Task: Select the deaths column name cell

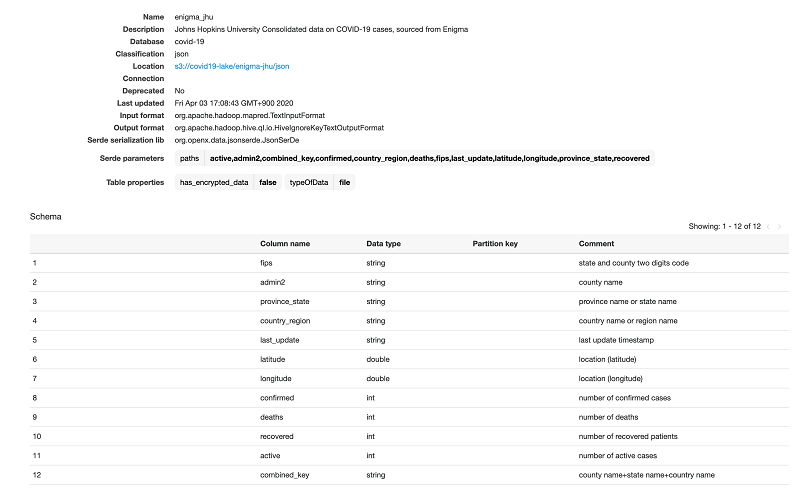Action: click(x=271, y=417)
